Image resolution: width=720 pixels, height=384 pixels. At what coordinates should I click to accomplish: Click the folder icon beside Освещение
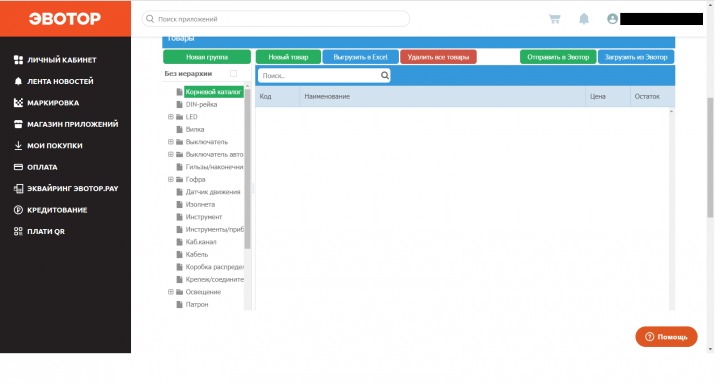[x=180, y=292]
